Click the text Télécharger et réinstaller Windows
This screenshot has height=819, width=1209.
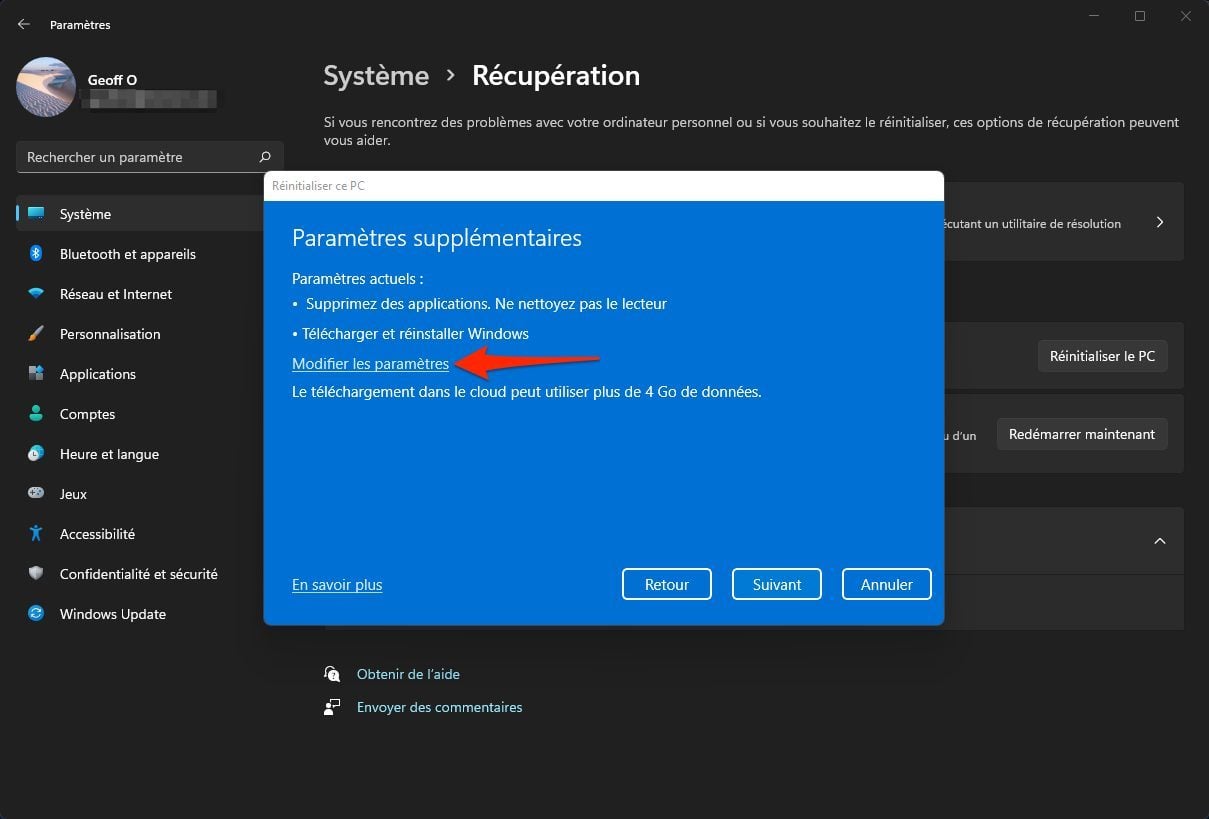415,333
